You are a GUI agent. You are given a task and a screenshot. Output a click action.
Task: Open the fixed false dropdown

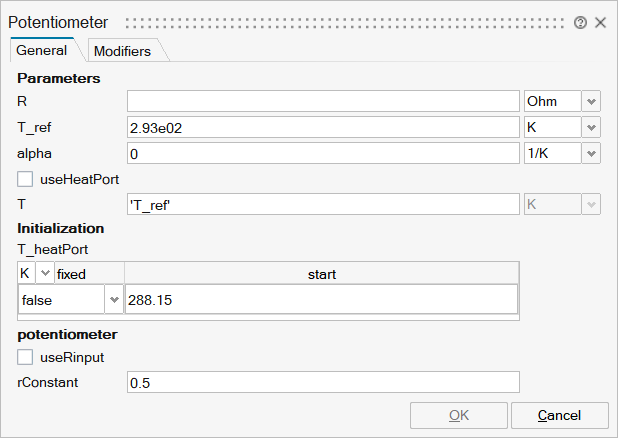click(x=113, y=299)
